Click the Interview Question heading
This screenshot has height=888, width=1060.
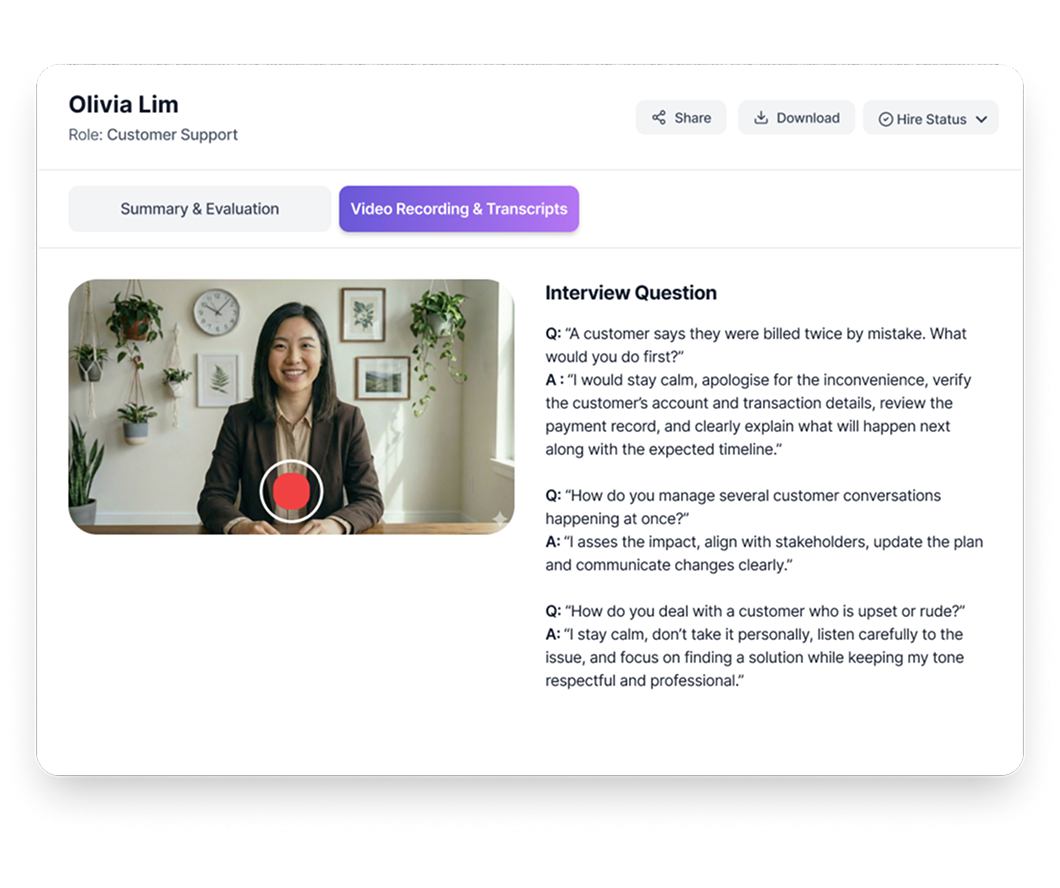[x=631, y=293]
